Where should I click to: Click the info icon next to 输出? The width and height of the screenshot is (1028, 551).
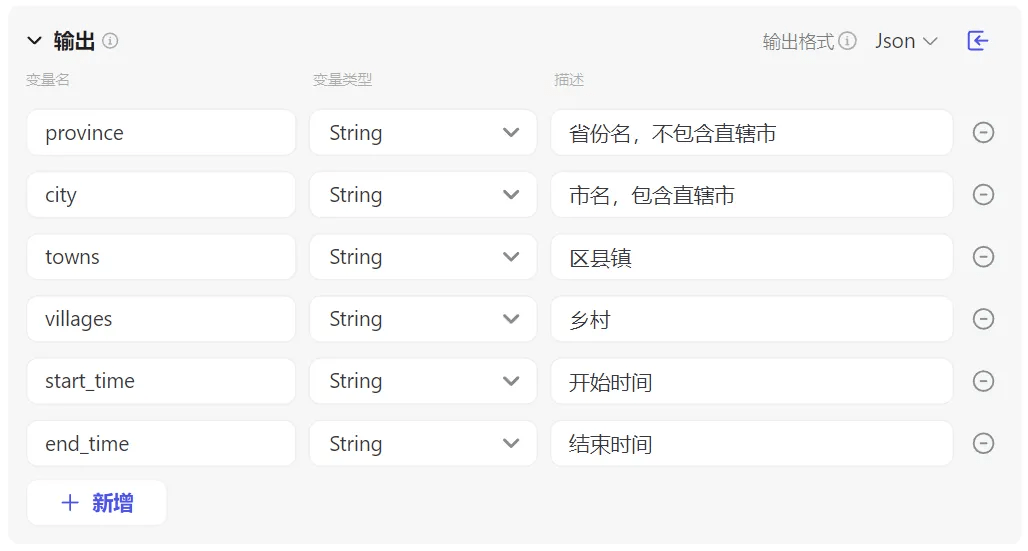tap(110, 41)
